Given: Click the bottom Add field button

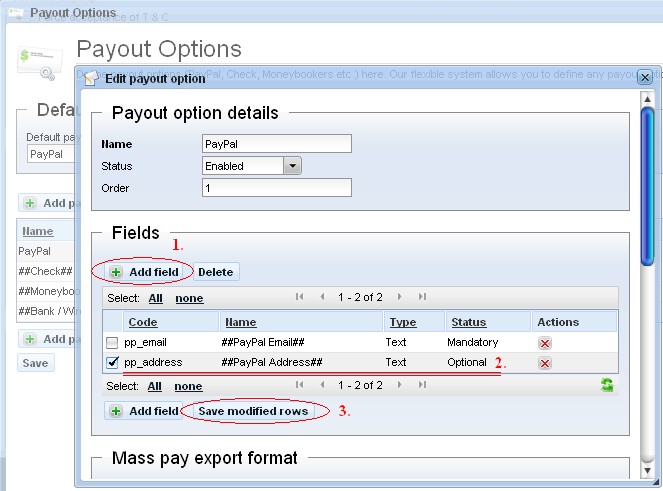Looking at the screenshot, I should click(144, 411).
